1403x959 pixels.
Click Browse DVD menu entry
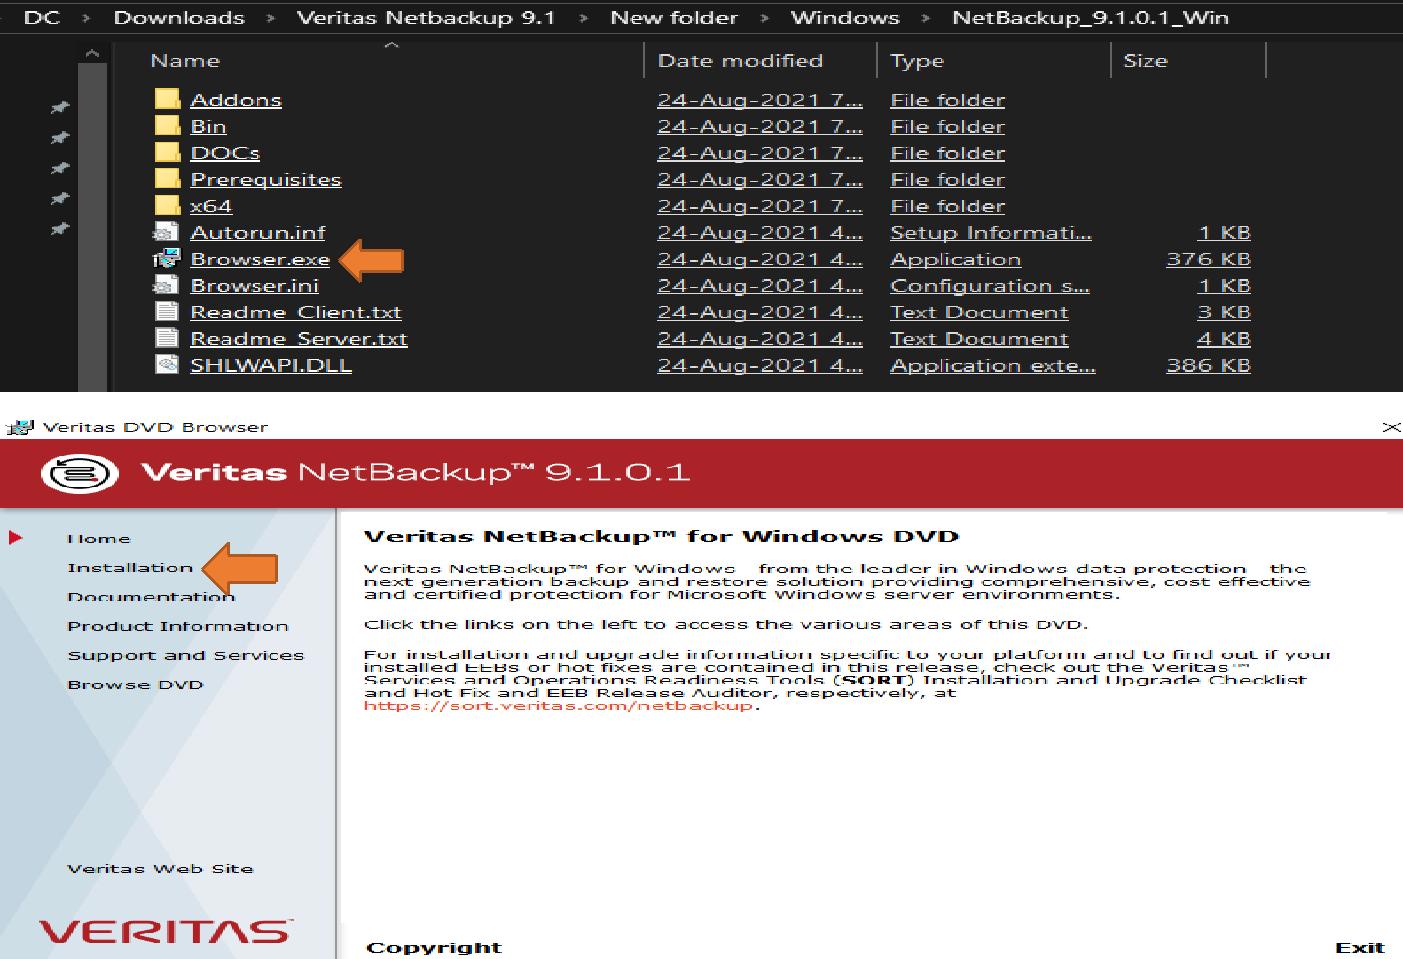pyautogui.click(x=135, y=685)
